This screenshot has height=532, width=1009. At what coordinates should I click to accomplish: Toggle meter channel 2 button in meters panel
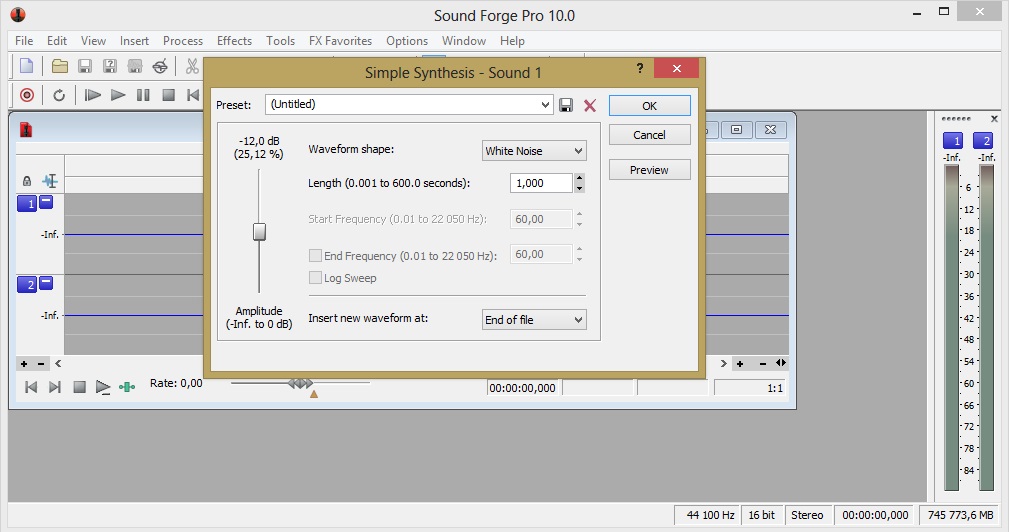[x=983, y=140]
